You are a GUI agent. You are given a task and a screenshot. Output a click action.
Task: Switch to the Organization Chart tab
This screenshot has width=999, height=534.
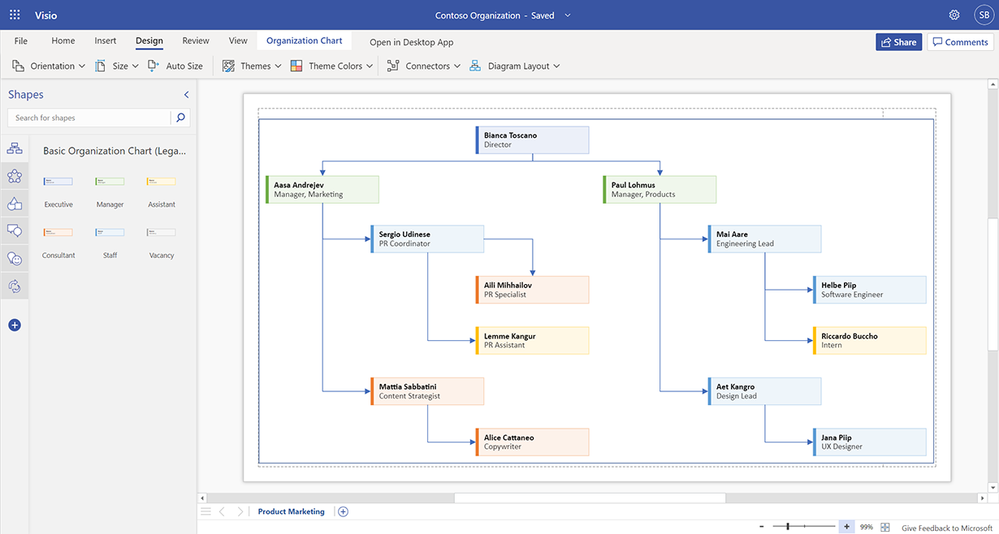click(305, 41)
